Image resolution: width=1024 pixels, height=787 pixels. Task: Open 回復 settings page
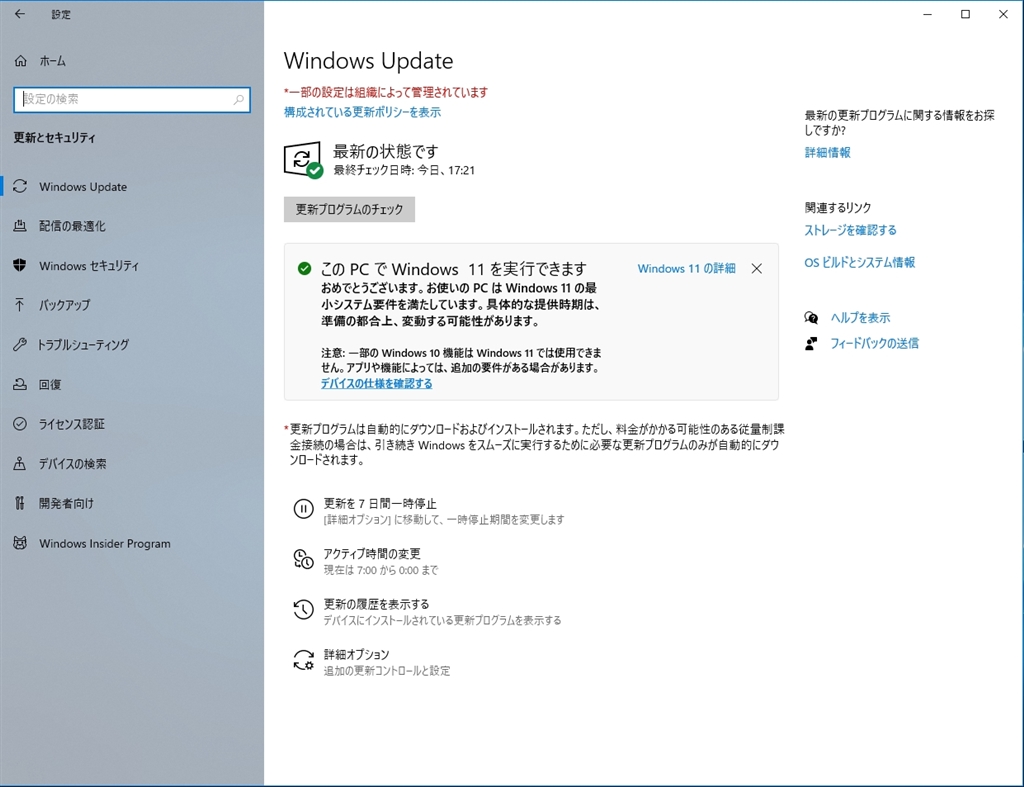(x=50, y=384)
